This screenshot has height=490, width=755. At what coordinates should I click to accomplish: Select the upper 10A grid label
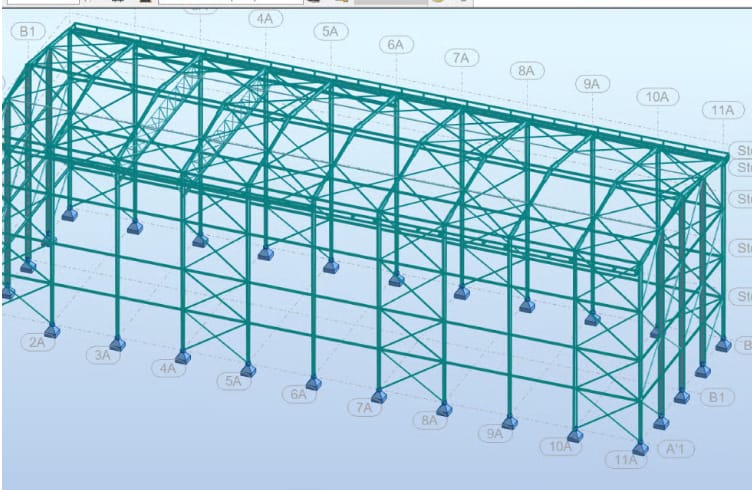click(657, 97)
